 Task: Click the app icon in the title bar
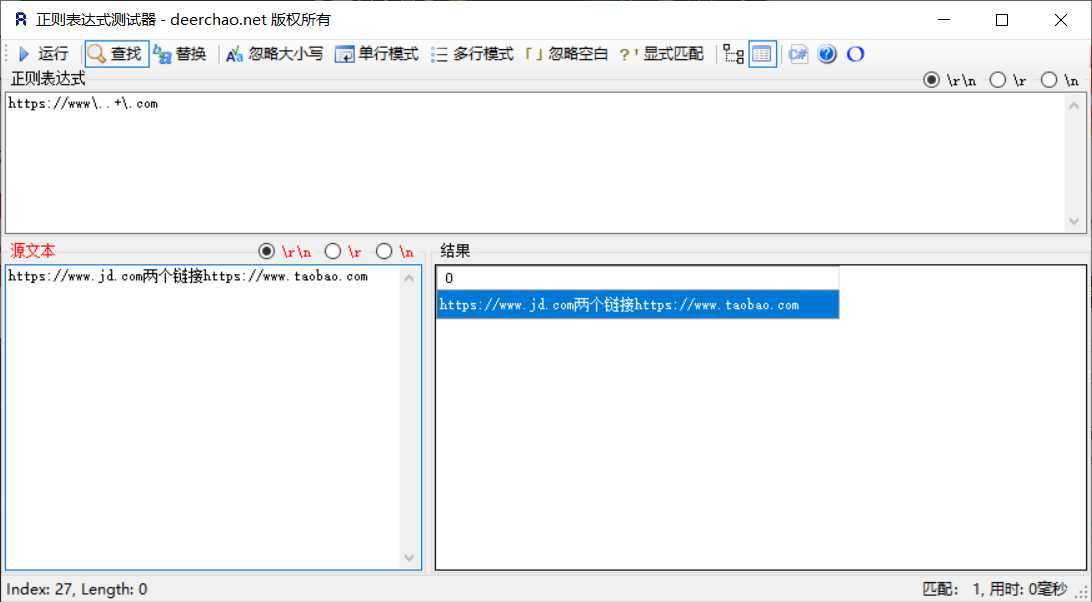tap(21, 20)
